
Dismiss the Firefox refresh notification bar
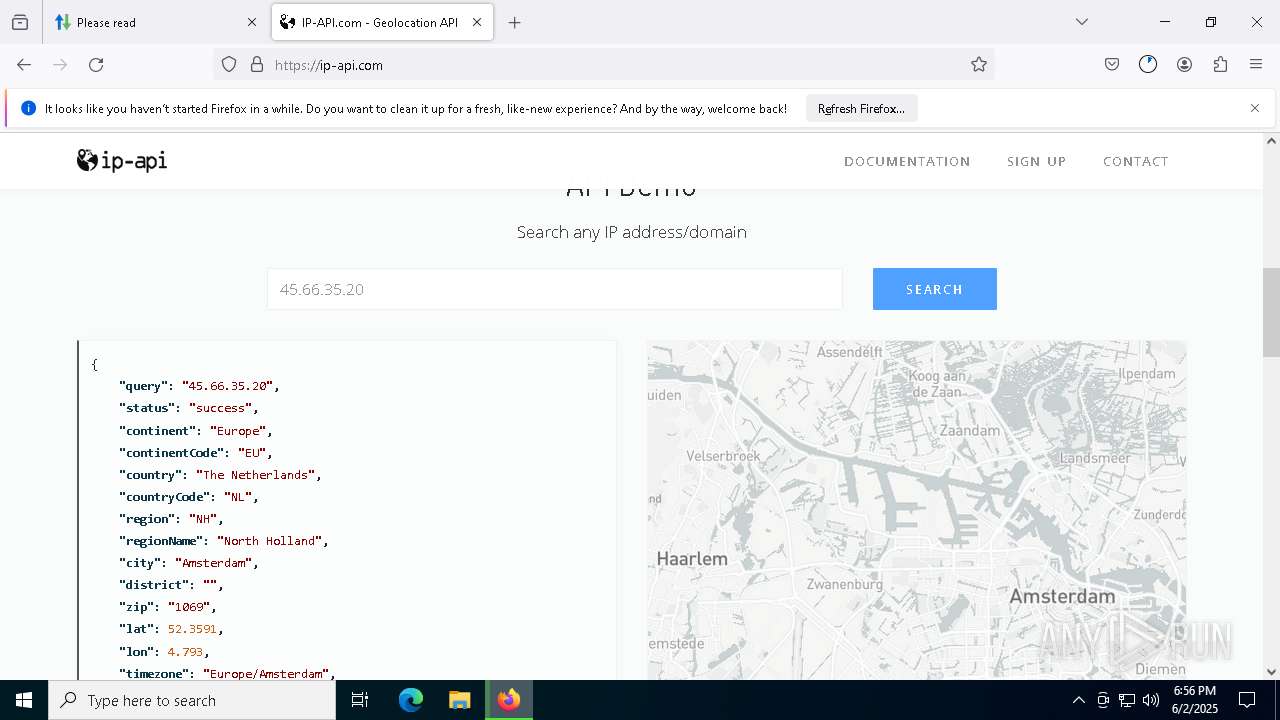[1255, 108]
